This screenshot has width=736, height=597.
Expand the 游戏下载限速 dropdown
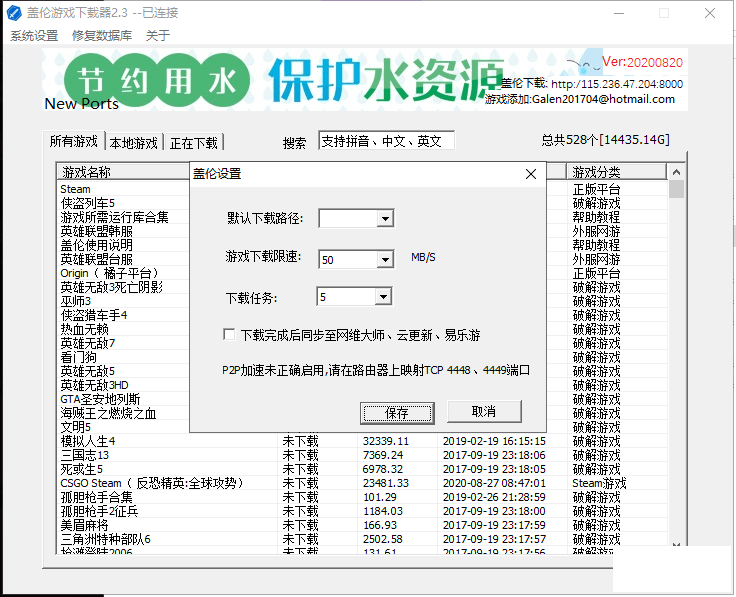[x=385, y=259]
